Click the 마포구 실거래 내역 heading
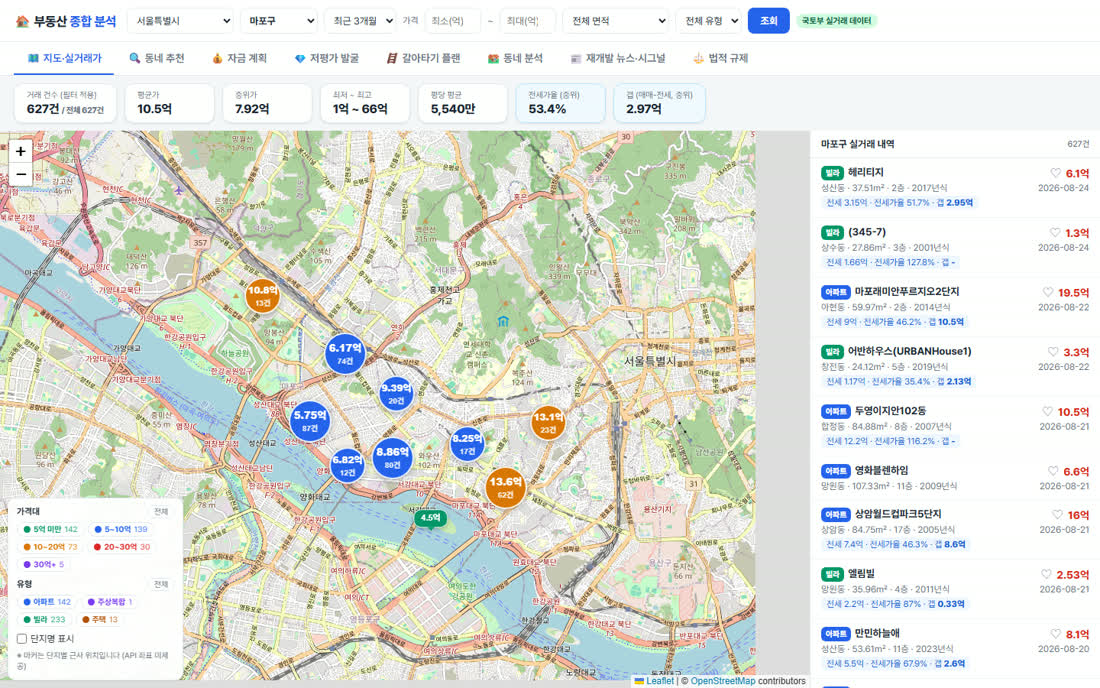1100x688 pixels. pos(857,144)
